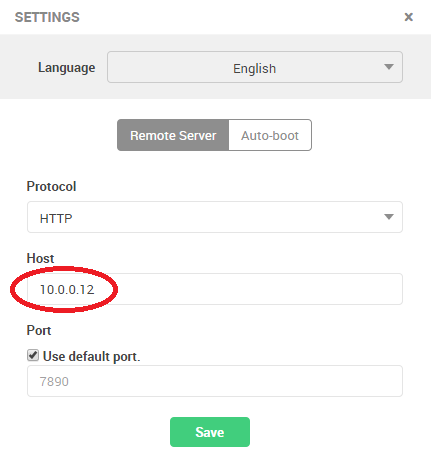Close the Settings dialog with the X
Image resolution: width=431 pixels, height=466 pixels.
coord(408,17)
